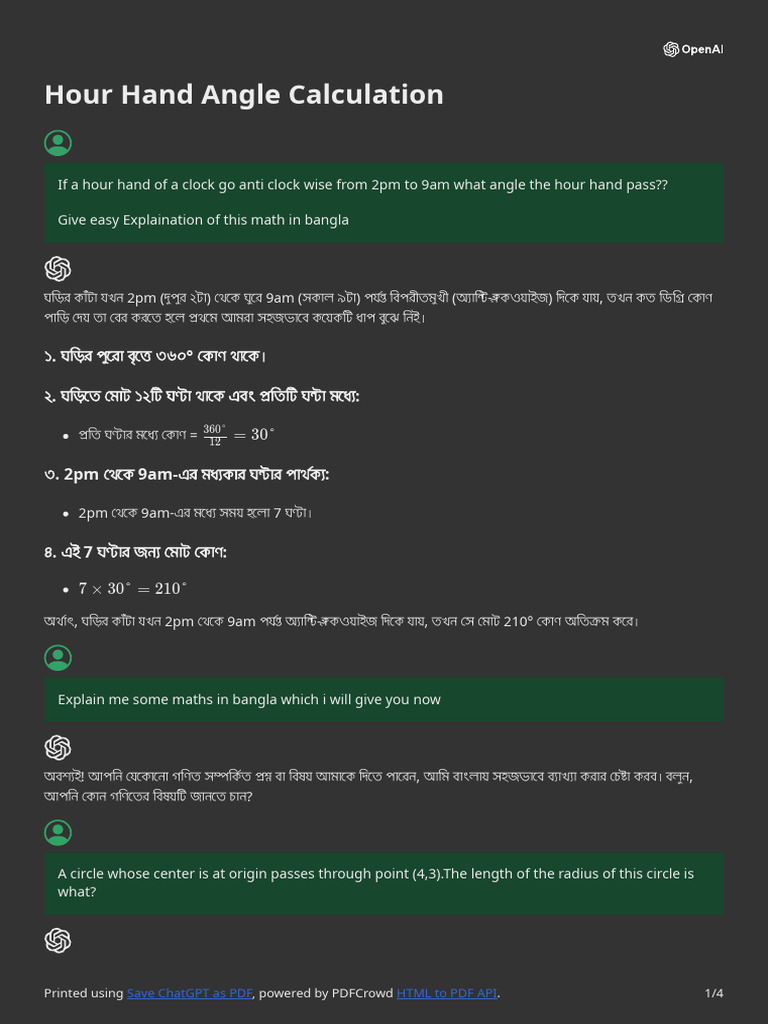Click the ChatGPT logo below the circle question
This screenshot has height=1024, width=768.
tap(58, 940)
